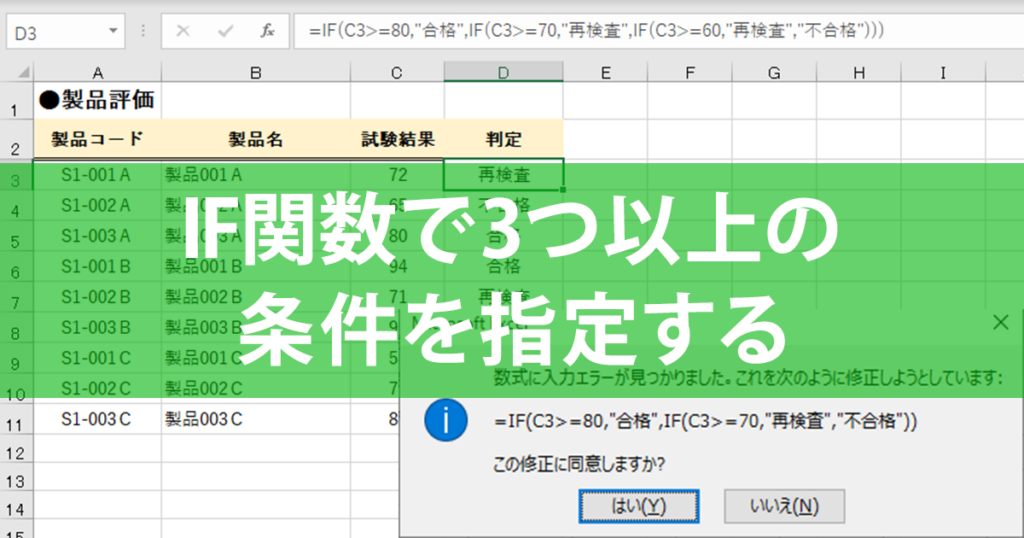
Task: Select column G header
Action: tap(774, 72)
